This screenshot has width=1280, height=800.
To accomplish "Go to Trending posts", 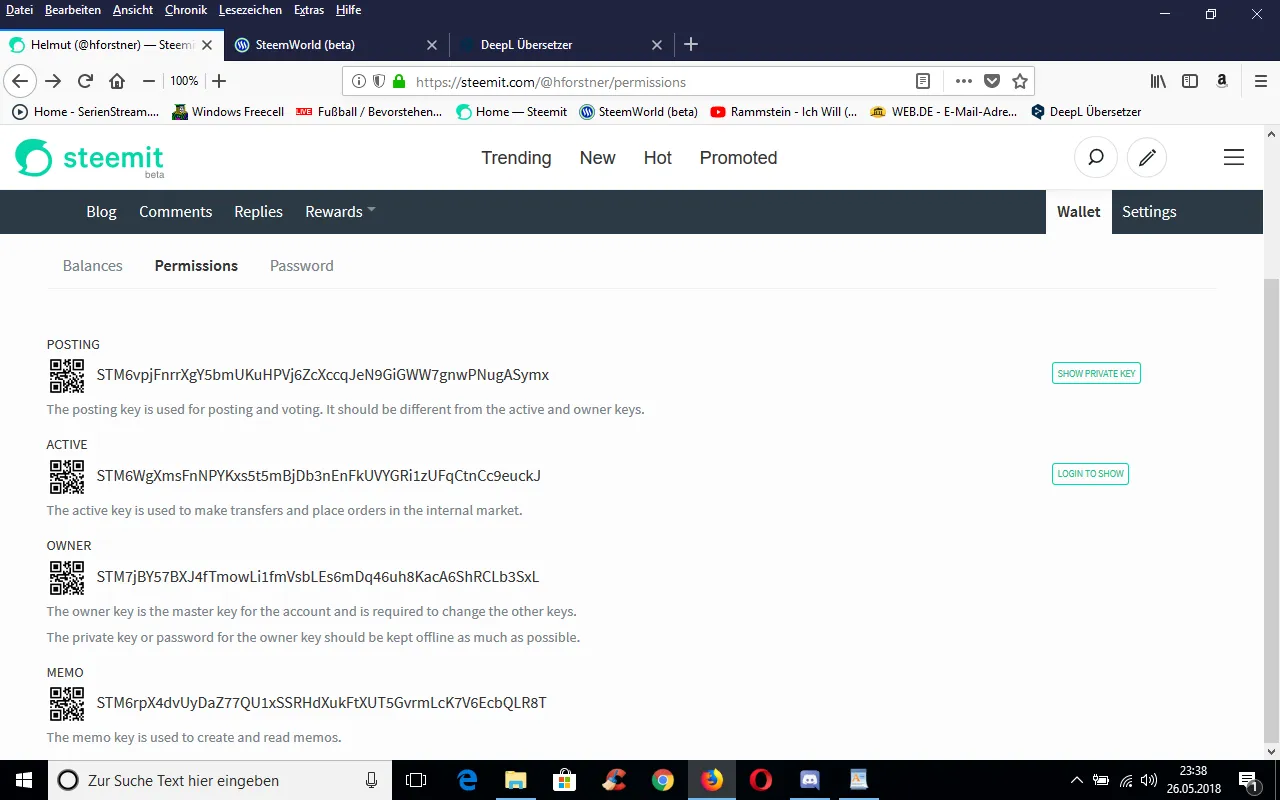I will 516,158.
